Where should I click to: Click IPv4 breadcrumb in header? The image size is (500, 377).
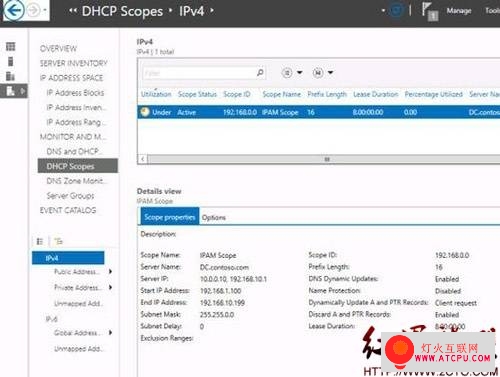coord(191,11)
